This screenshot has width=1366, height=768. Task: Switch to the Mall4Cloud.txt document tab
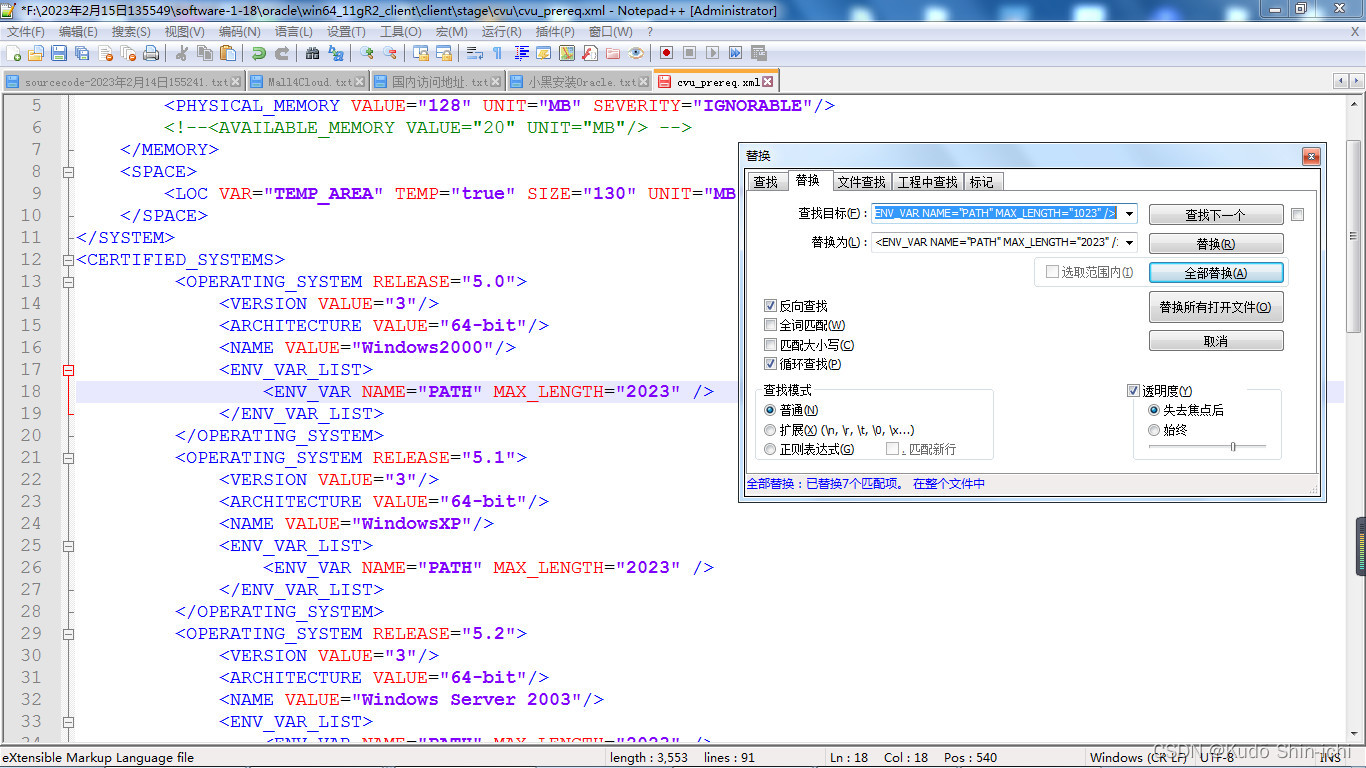pos(309,82)
